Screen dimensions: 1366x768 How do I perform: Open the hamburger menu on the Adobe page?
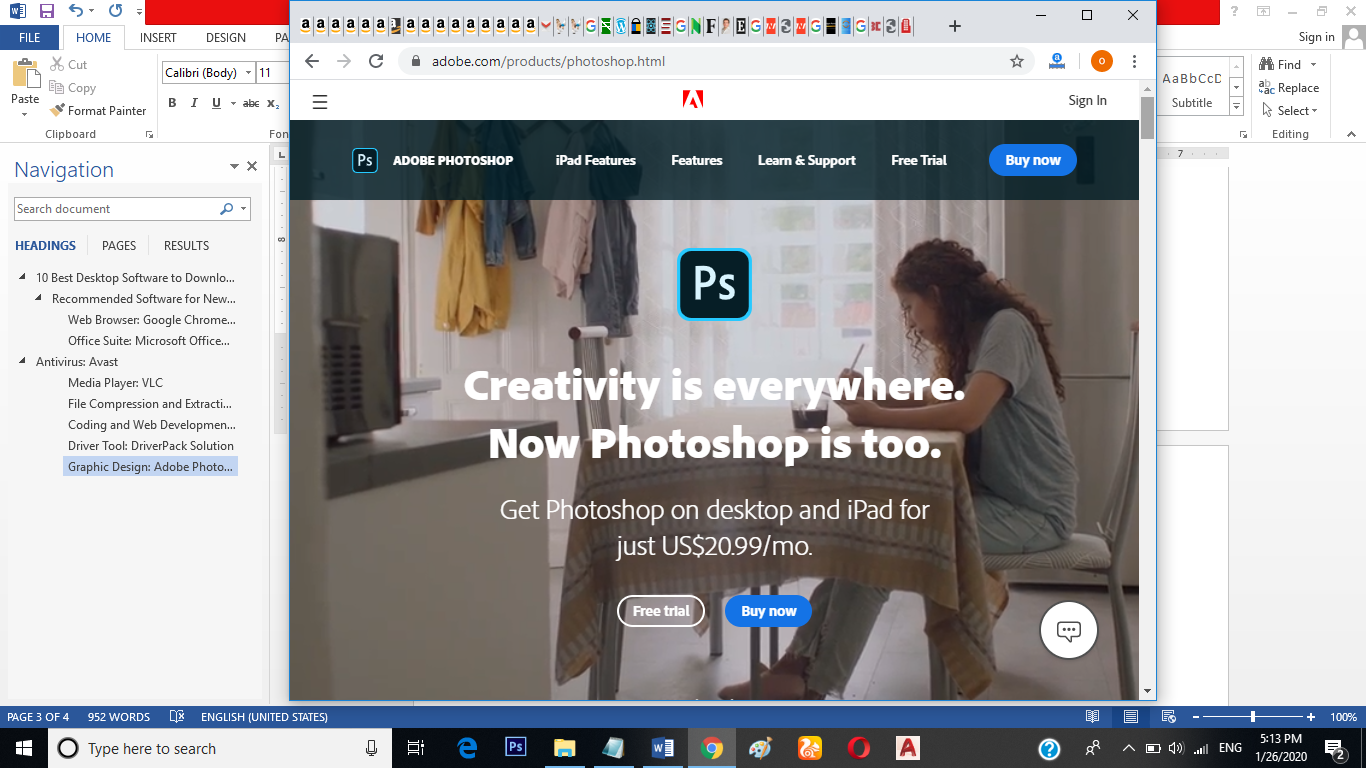(x=320, y=101)
